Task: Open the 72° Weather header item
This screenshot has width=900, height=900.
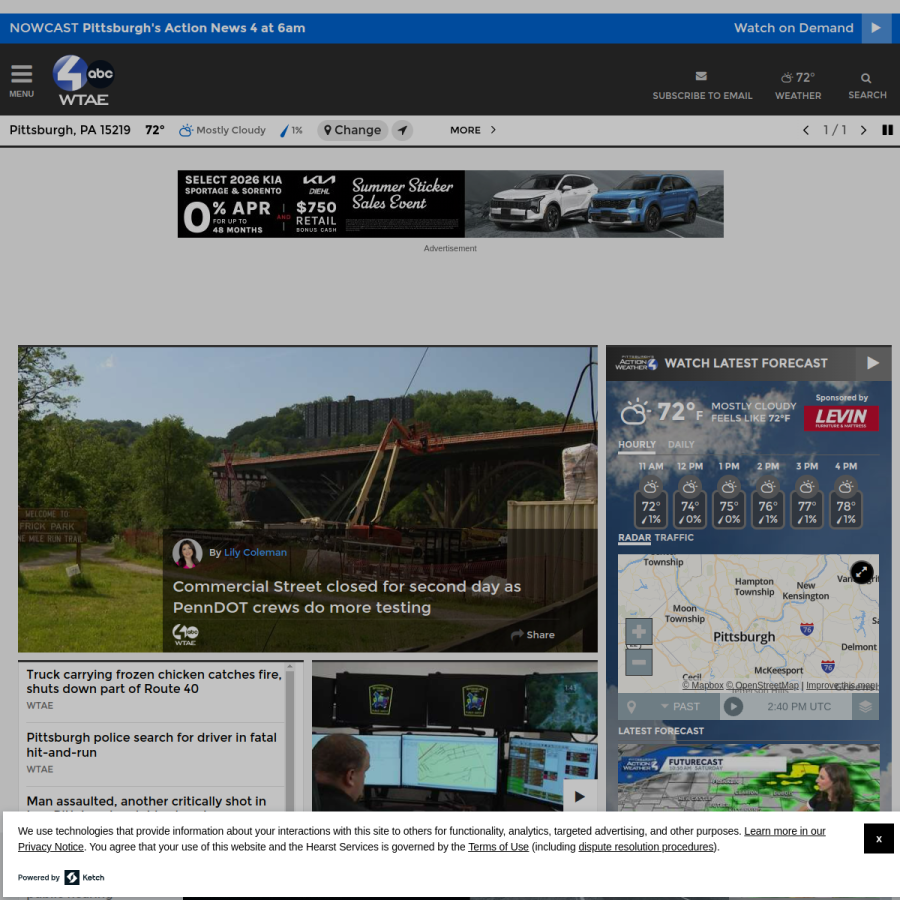Action: pyautogui.click(x=797, y=85)
